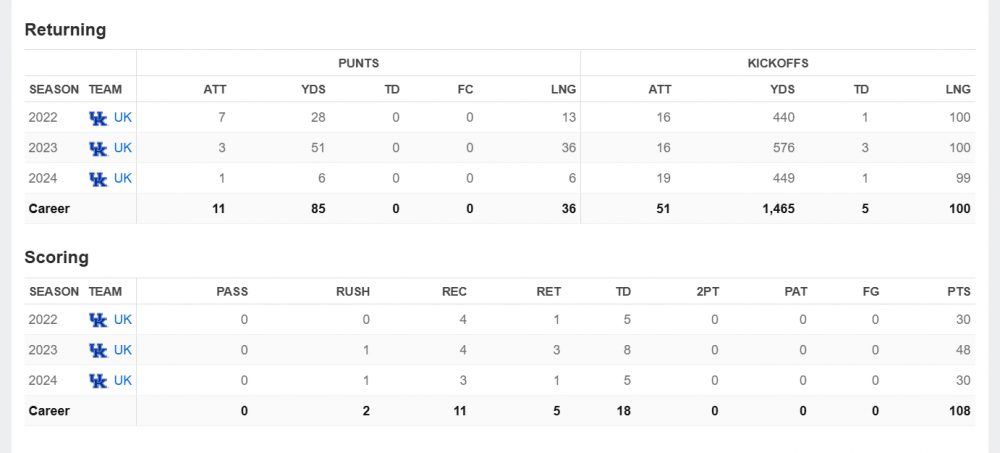
Task: Click the UK logo in 2023 Scoring row
Action: click(98, 350)
